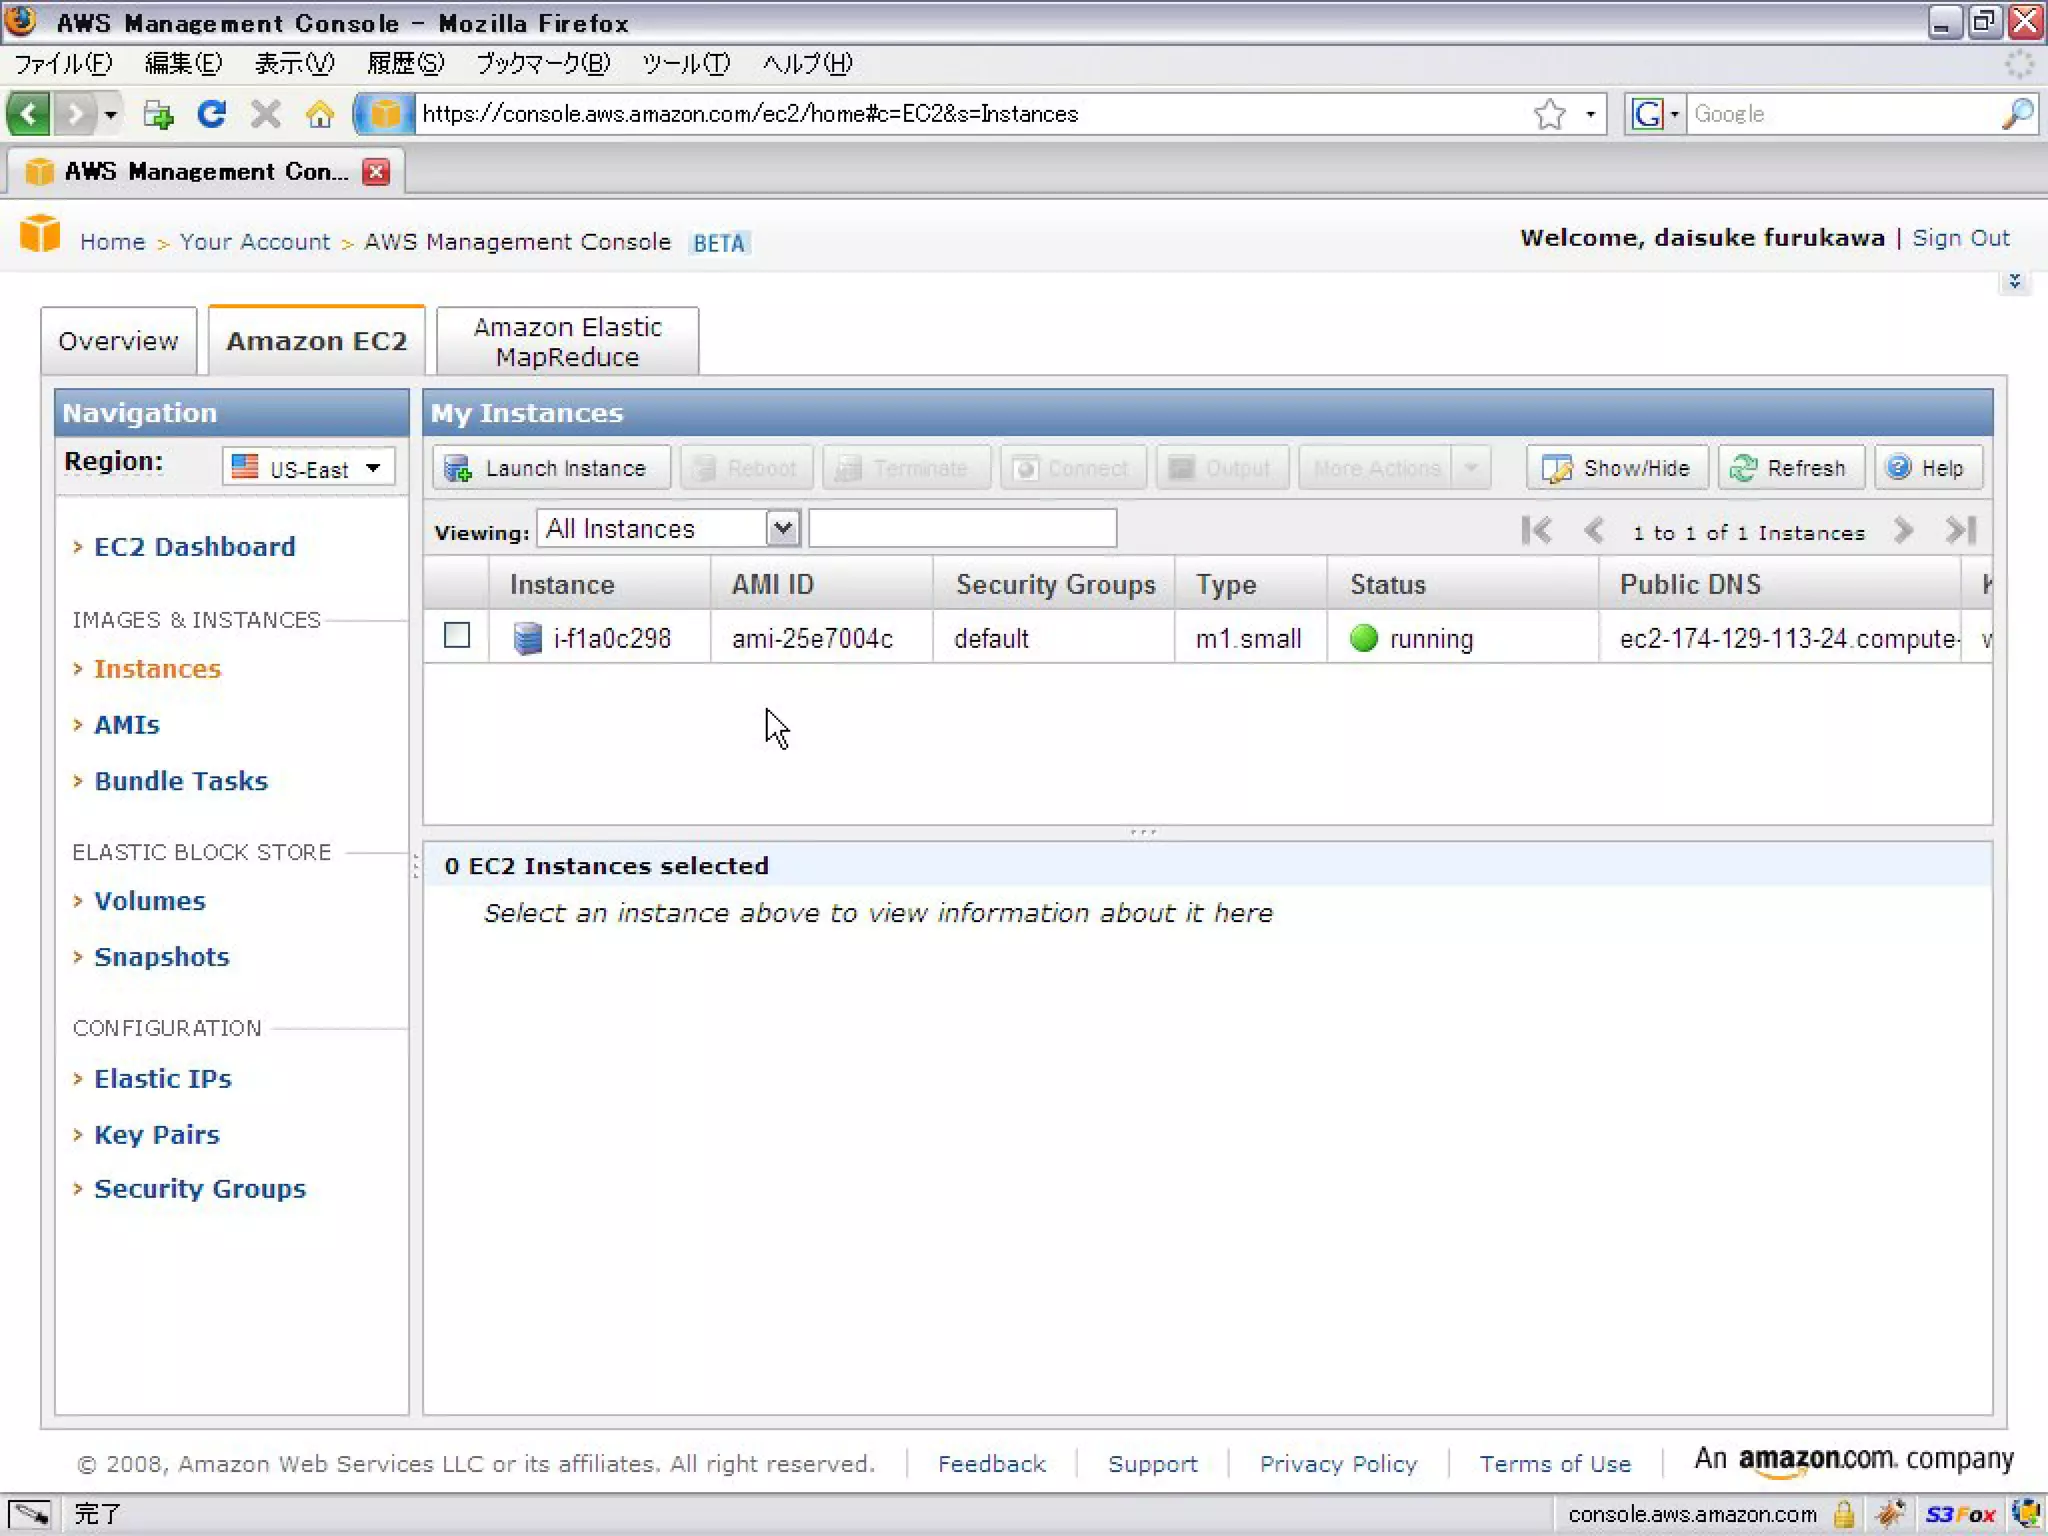This screenshot has width=2048, height=1536.
Task: Open Bundle Tasks in navigation
Action: [x=181, y=781]
